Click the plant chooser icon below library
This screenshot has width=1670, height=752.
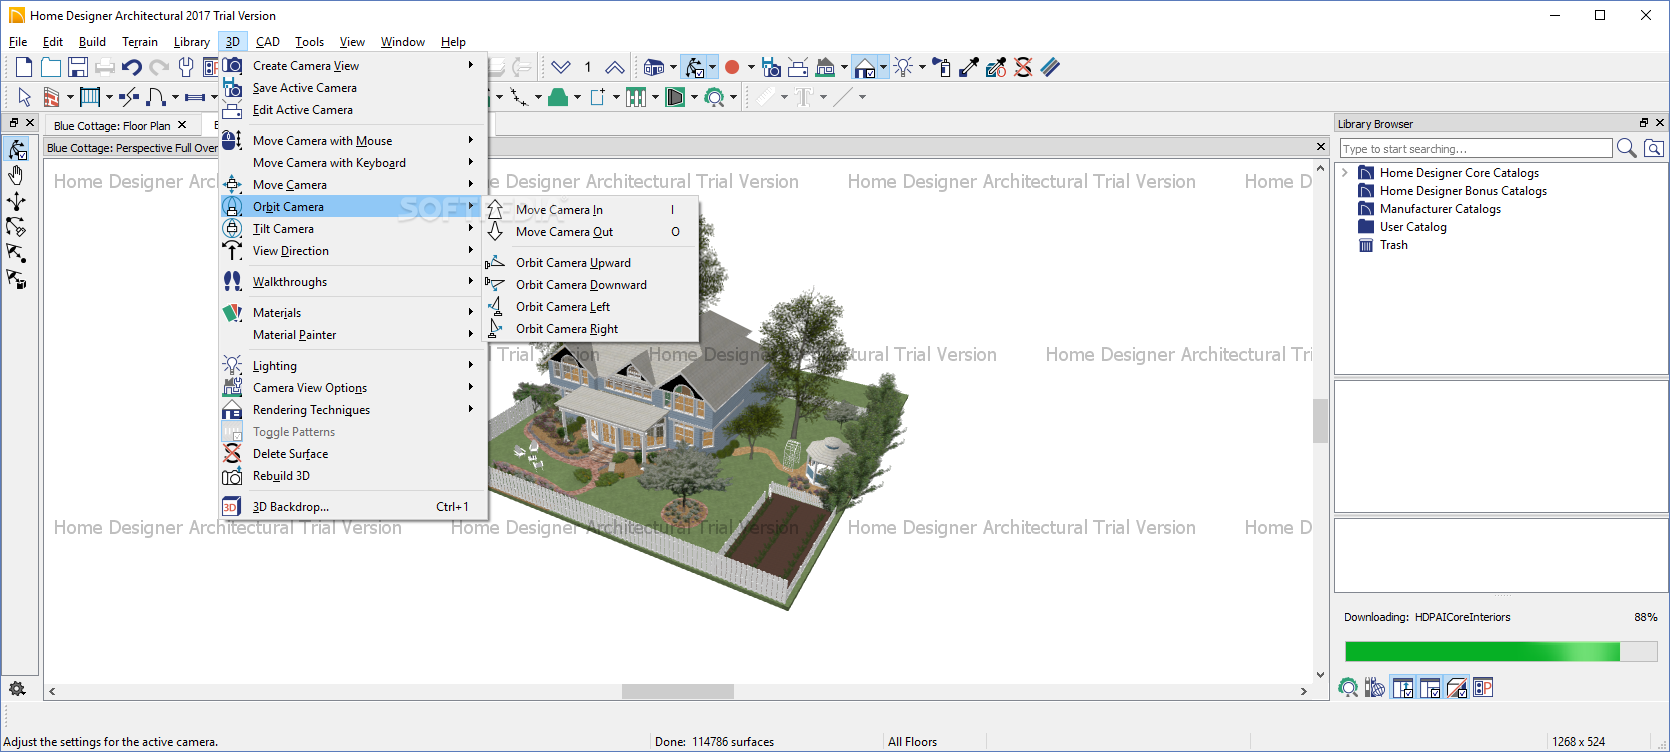tap(1349, 687)
